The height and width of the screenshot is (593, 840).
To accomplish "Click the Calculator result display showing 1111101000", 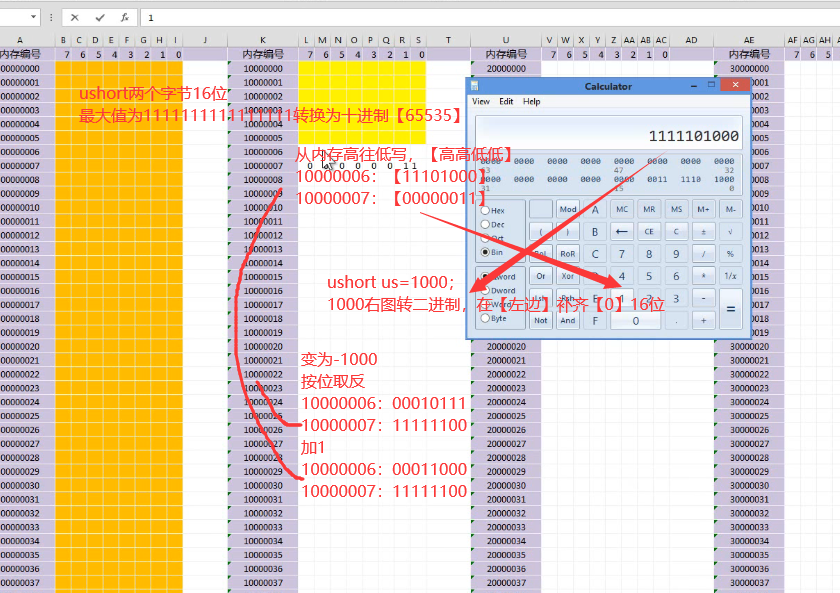I will 609,133.
